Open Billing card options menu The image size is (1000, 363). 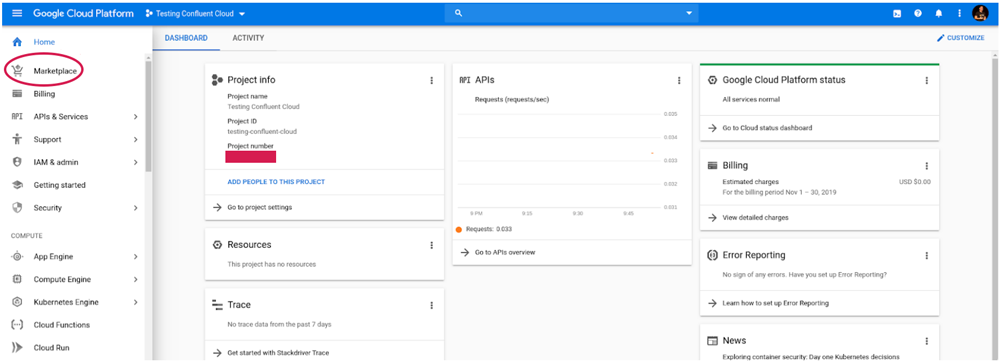(x=927, y=166)
